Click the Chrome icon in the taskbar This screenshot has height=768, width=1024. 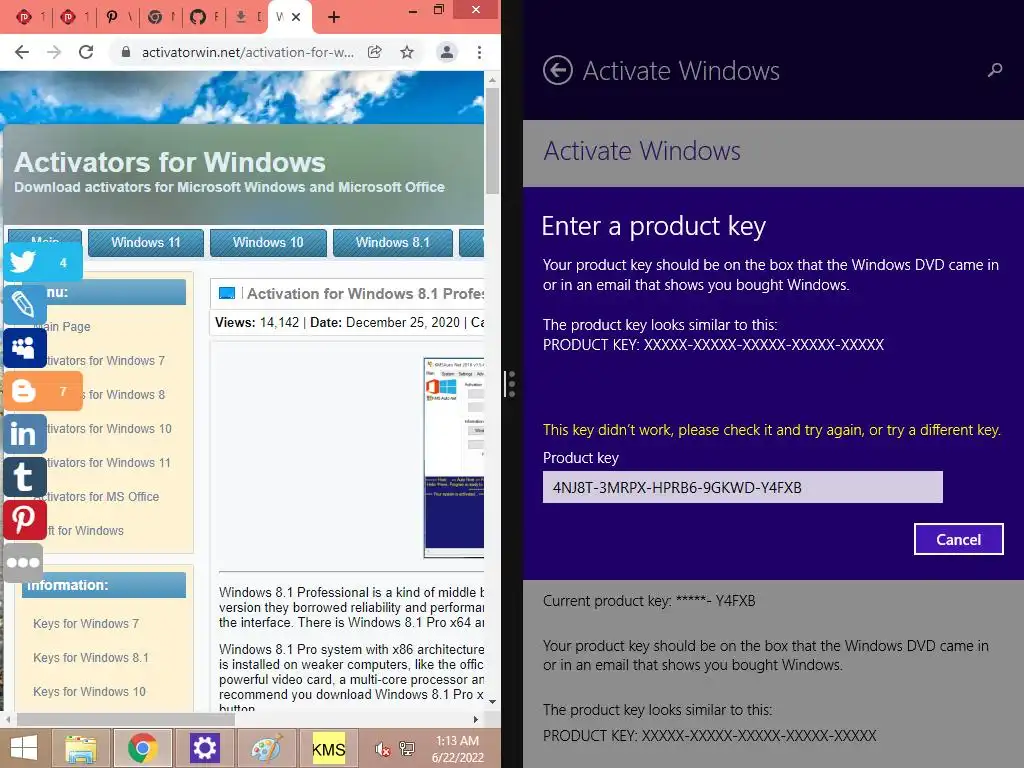pos(142,748)
